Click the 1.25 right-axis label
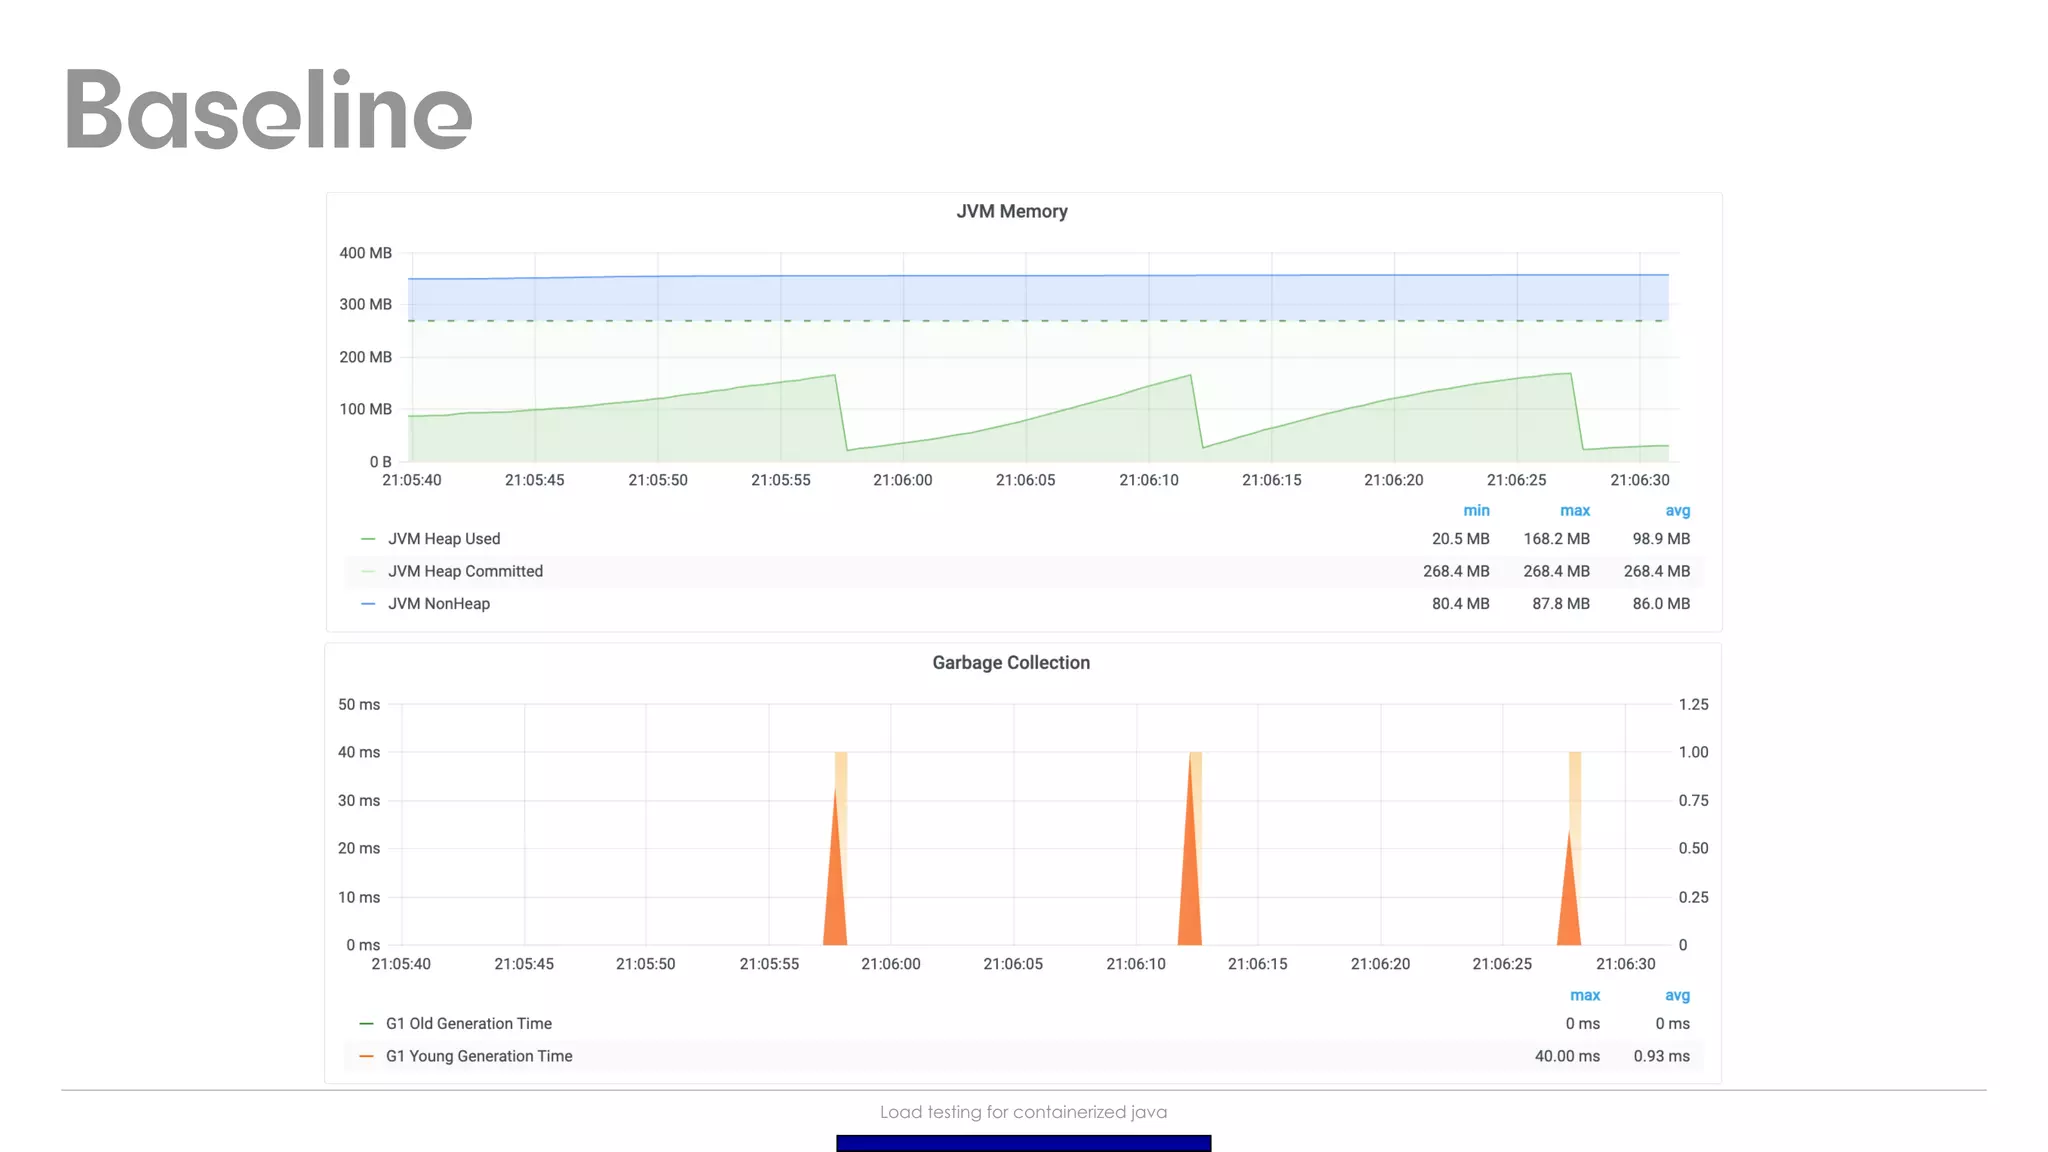The image size is (2048, 1152). [1693, 705]
